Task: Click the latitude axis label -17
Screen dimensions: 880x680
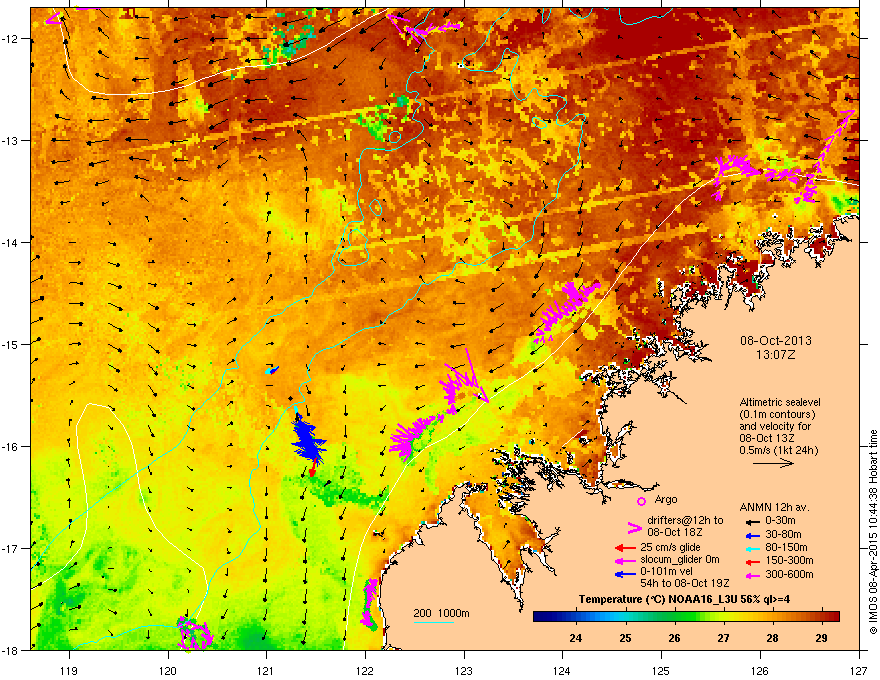Action: pyautogui.click(x=11, y=548)
